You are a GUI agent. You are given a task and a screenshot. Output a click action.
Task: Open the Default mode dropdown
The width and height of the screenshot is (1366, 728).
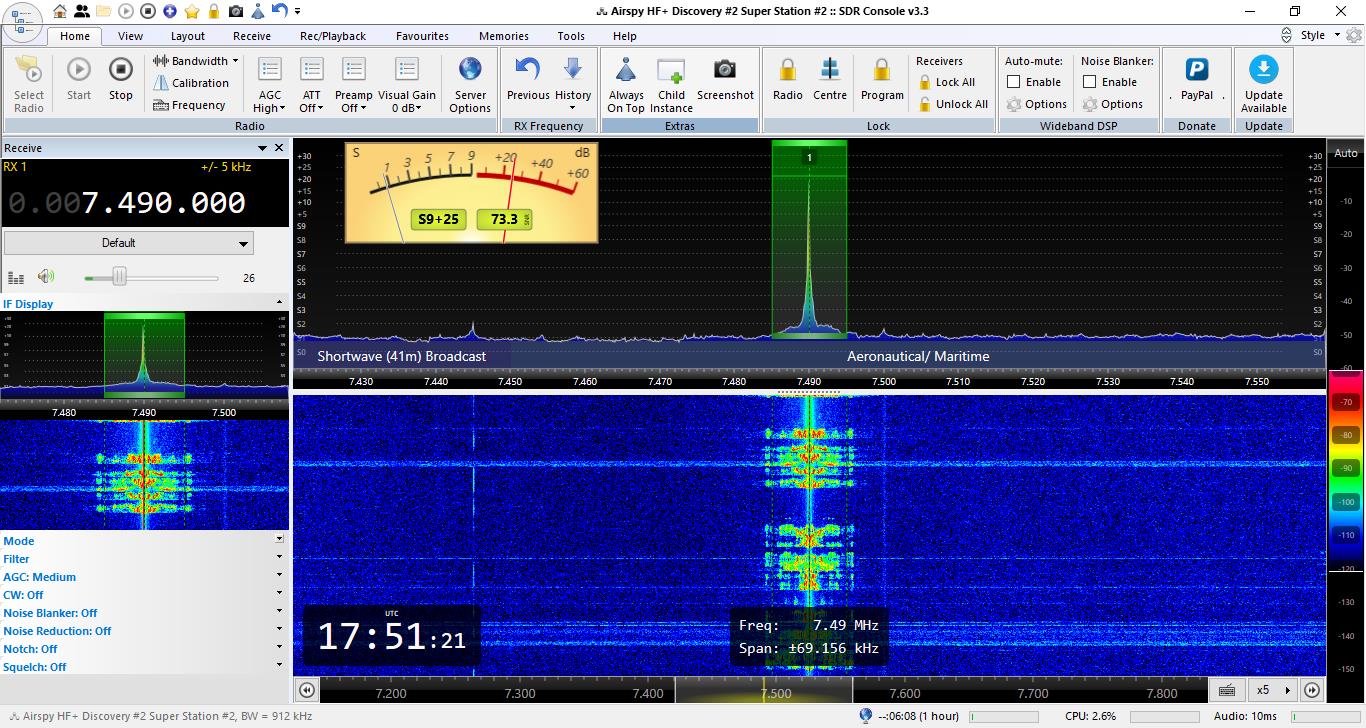[x=129, y=243]
